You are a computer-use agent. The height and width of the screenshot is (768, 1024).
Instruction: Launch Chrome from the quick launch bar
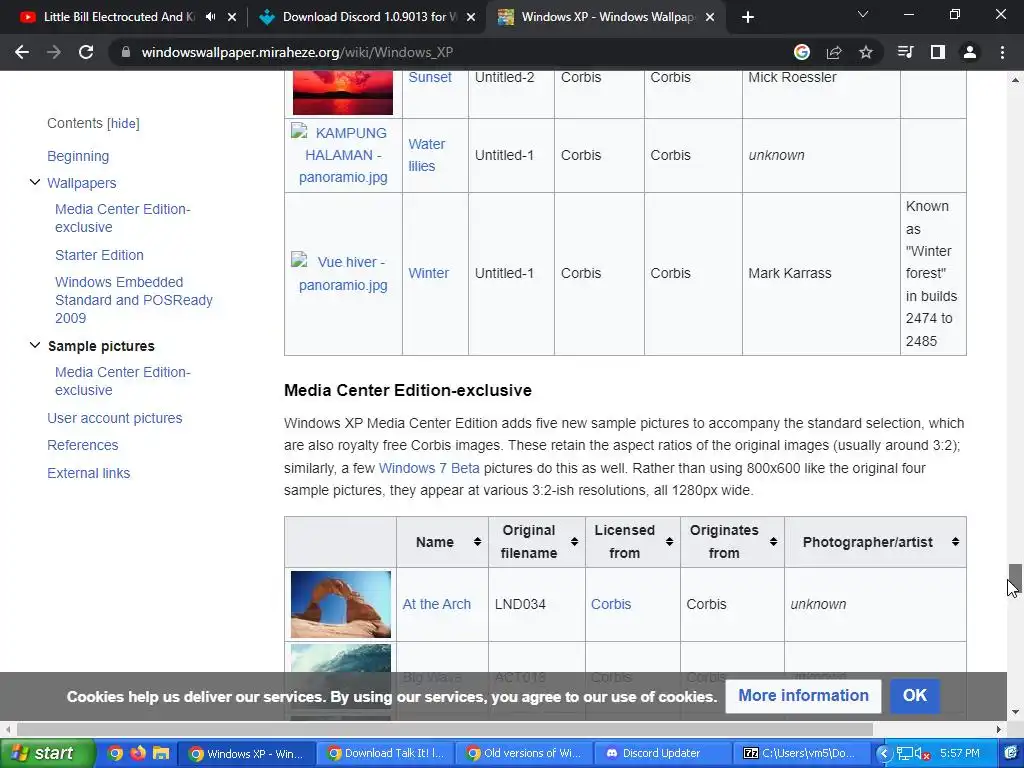[x=115, y=753]
